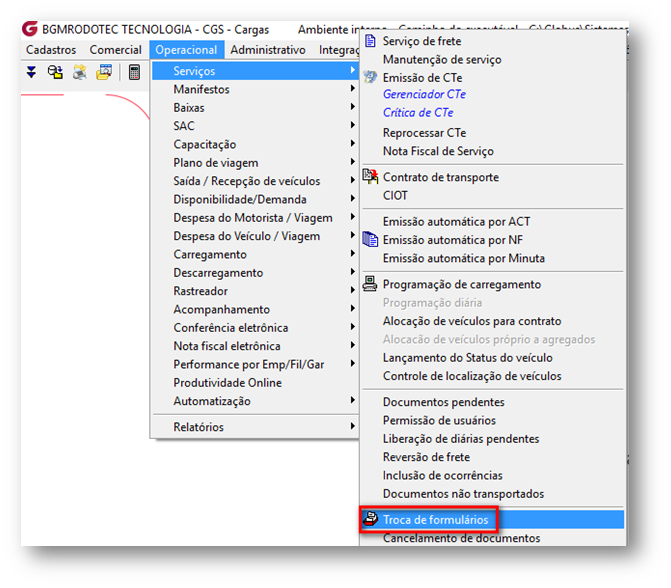The width and height of the screenshot is (671, 588).
Task: Open Alocação de veículos para contrato
Action: tap(472, 321)
